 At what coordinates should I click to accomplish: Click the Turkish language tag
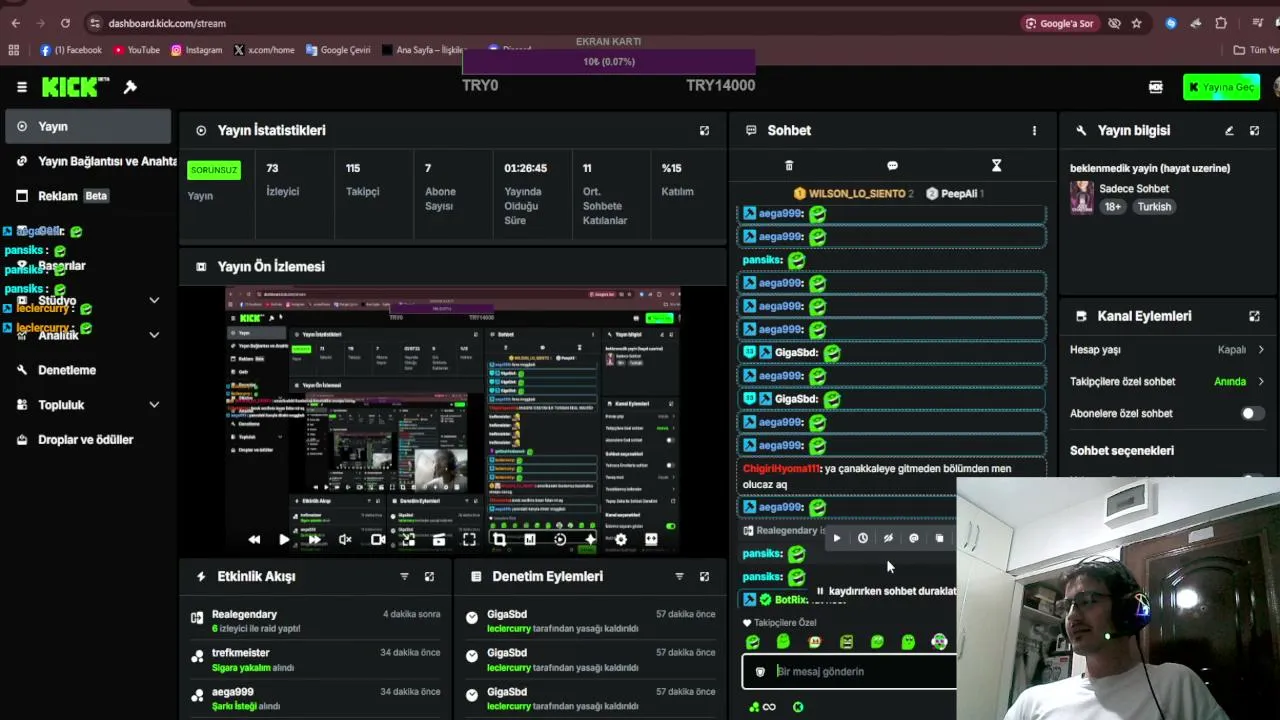[x=1154, y=207]
